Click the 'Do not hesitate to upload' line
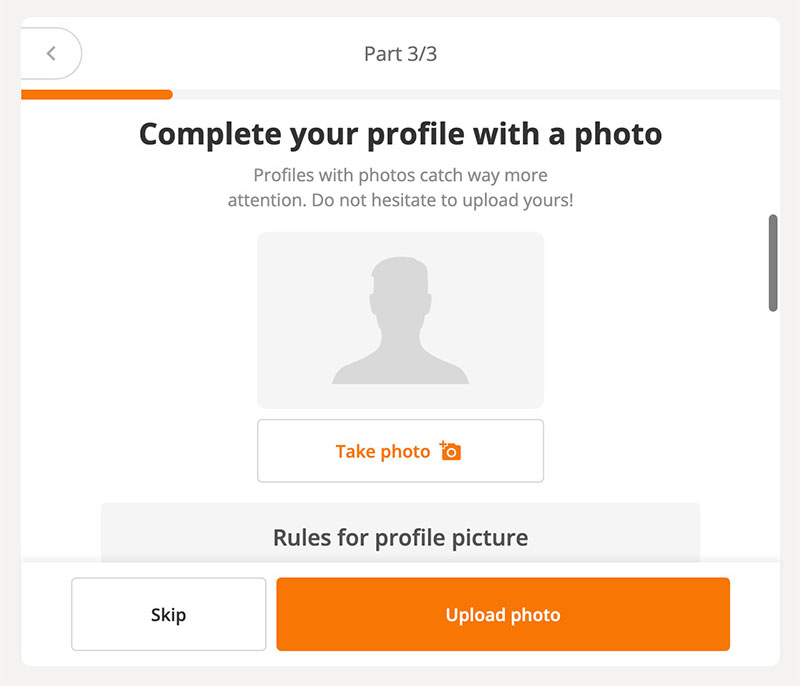The height and width of the screenshot is (686, 800). point(400,199)
